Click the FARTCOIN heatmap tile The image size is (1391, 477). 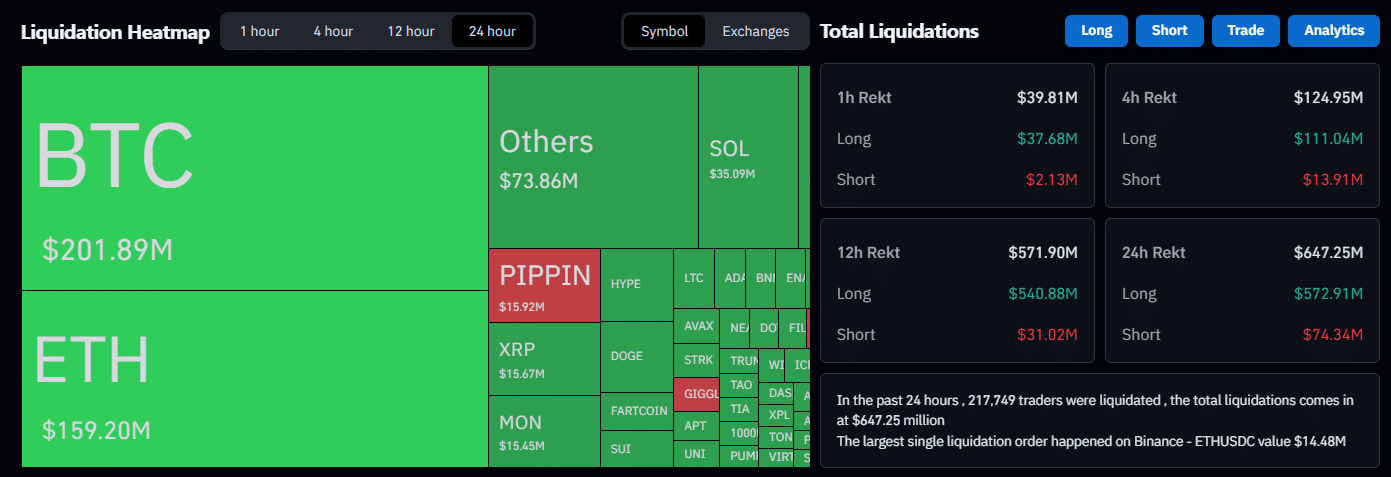tap(638, 411)
